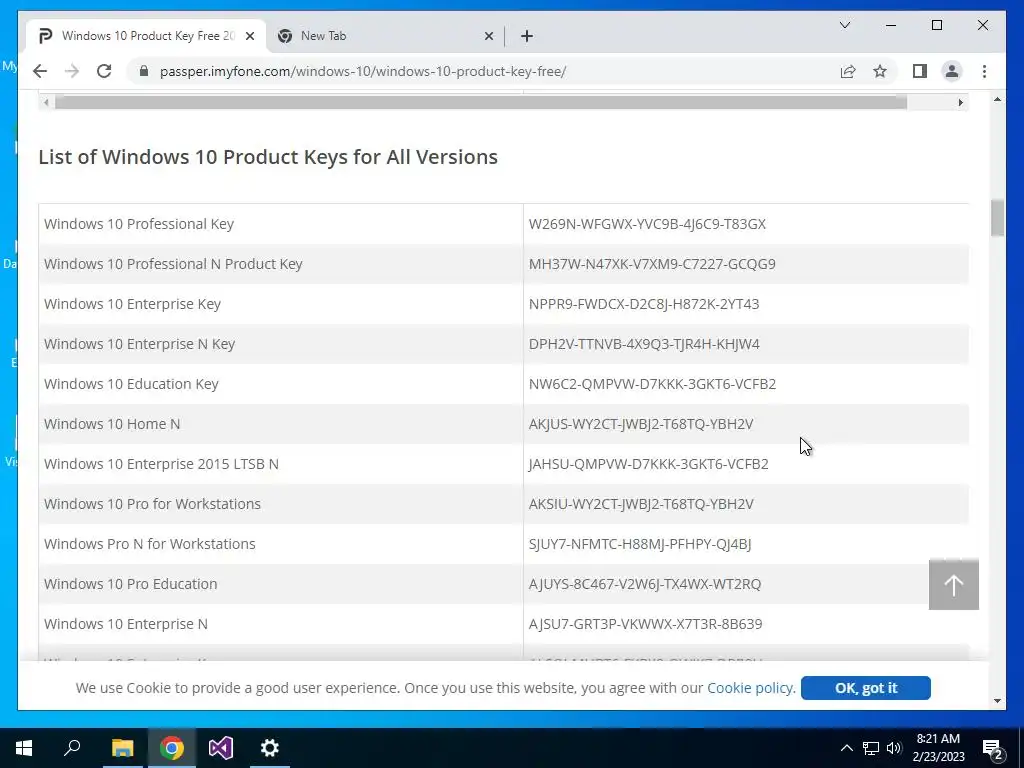Click the vertical page scrollbar thumb

pyautogui.click(x=997, y=217)
